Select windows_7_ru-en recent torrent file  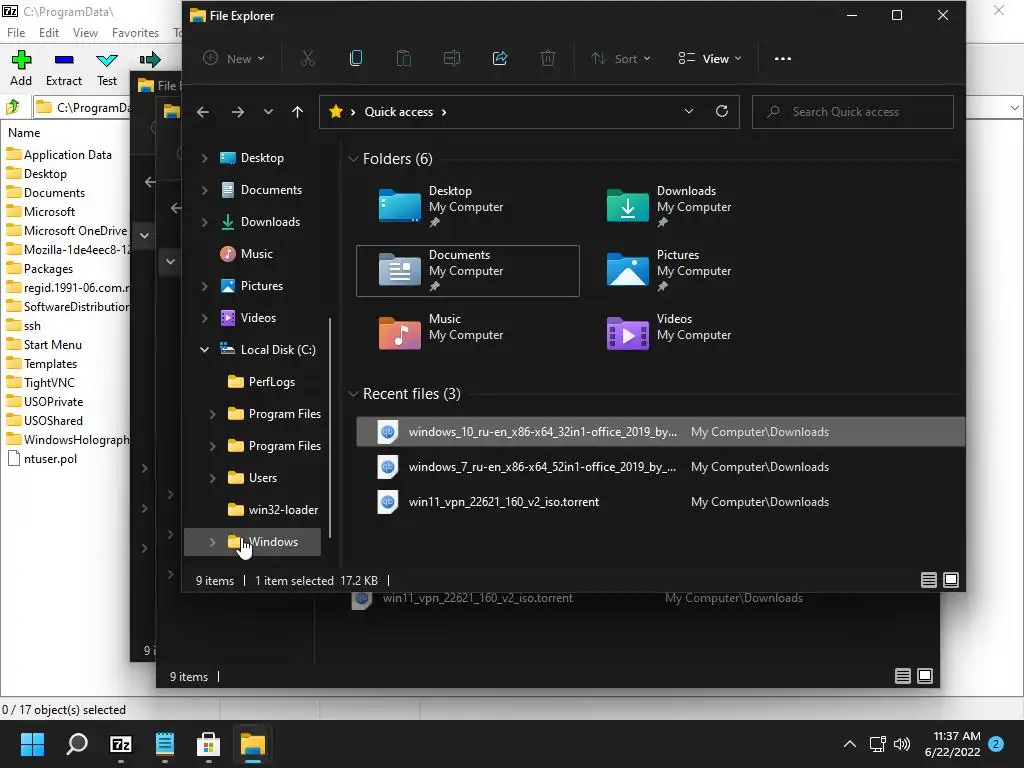pos(660,467)
